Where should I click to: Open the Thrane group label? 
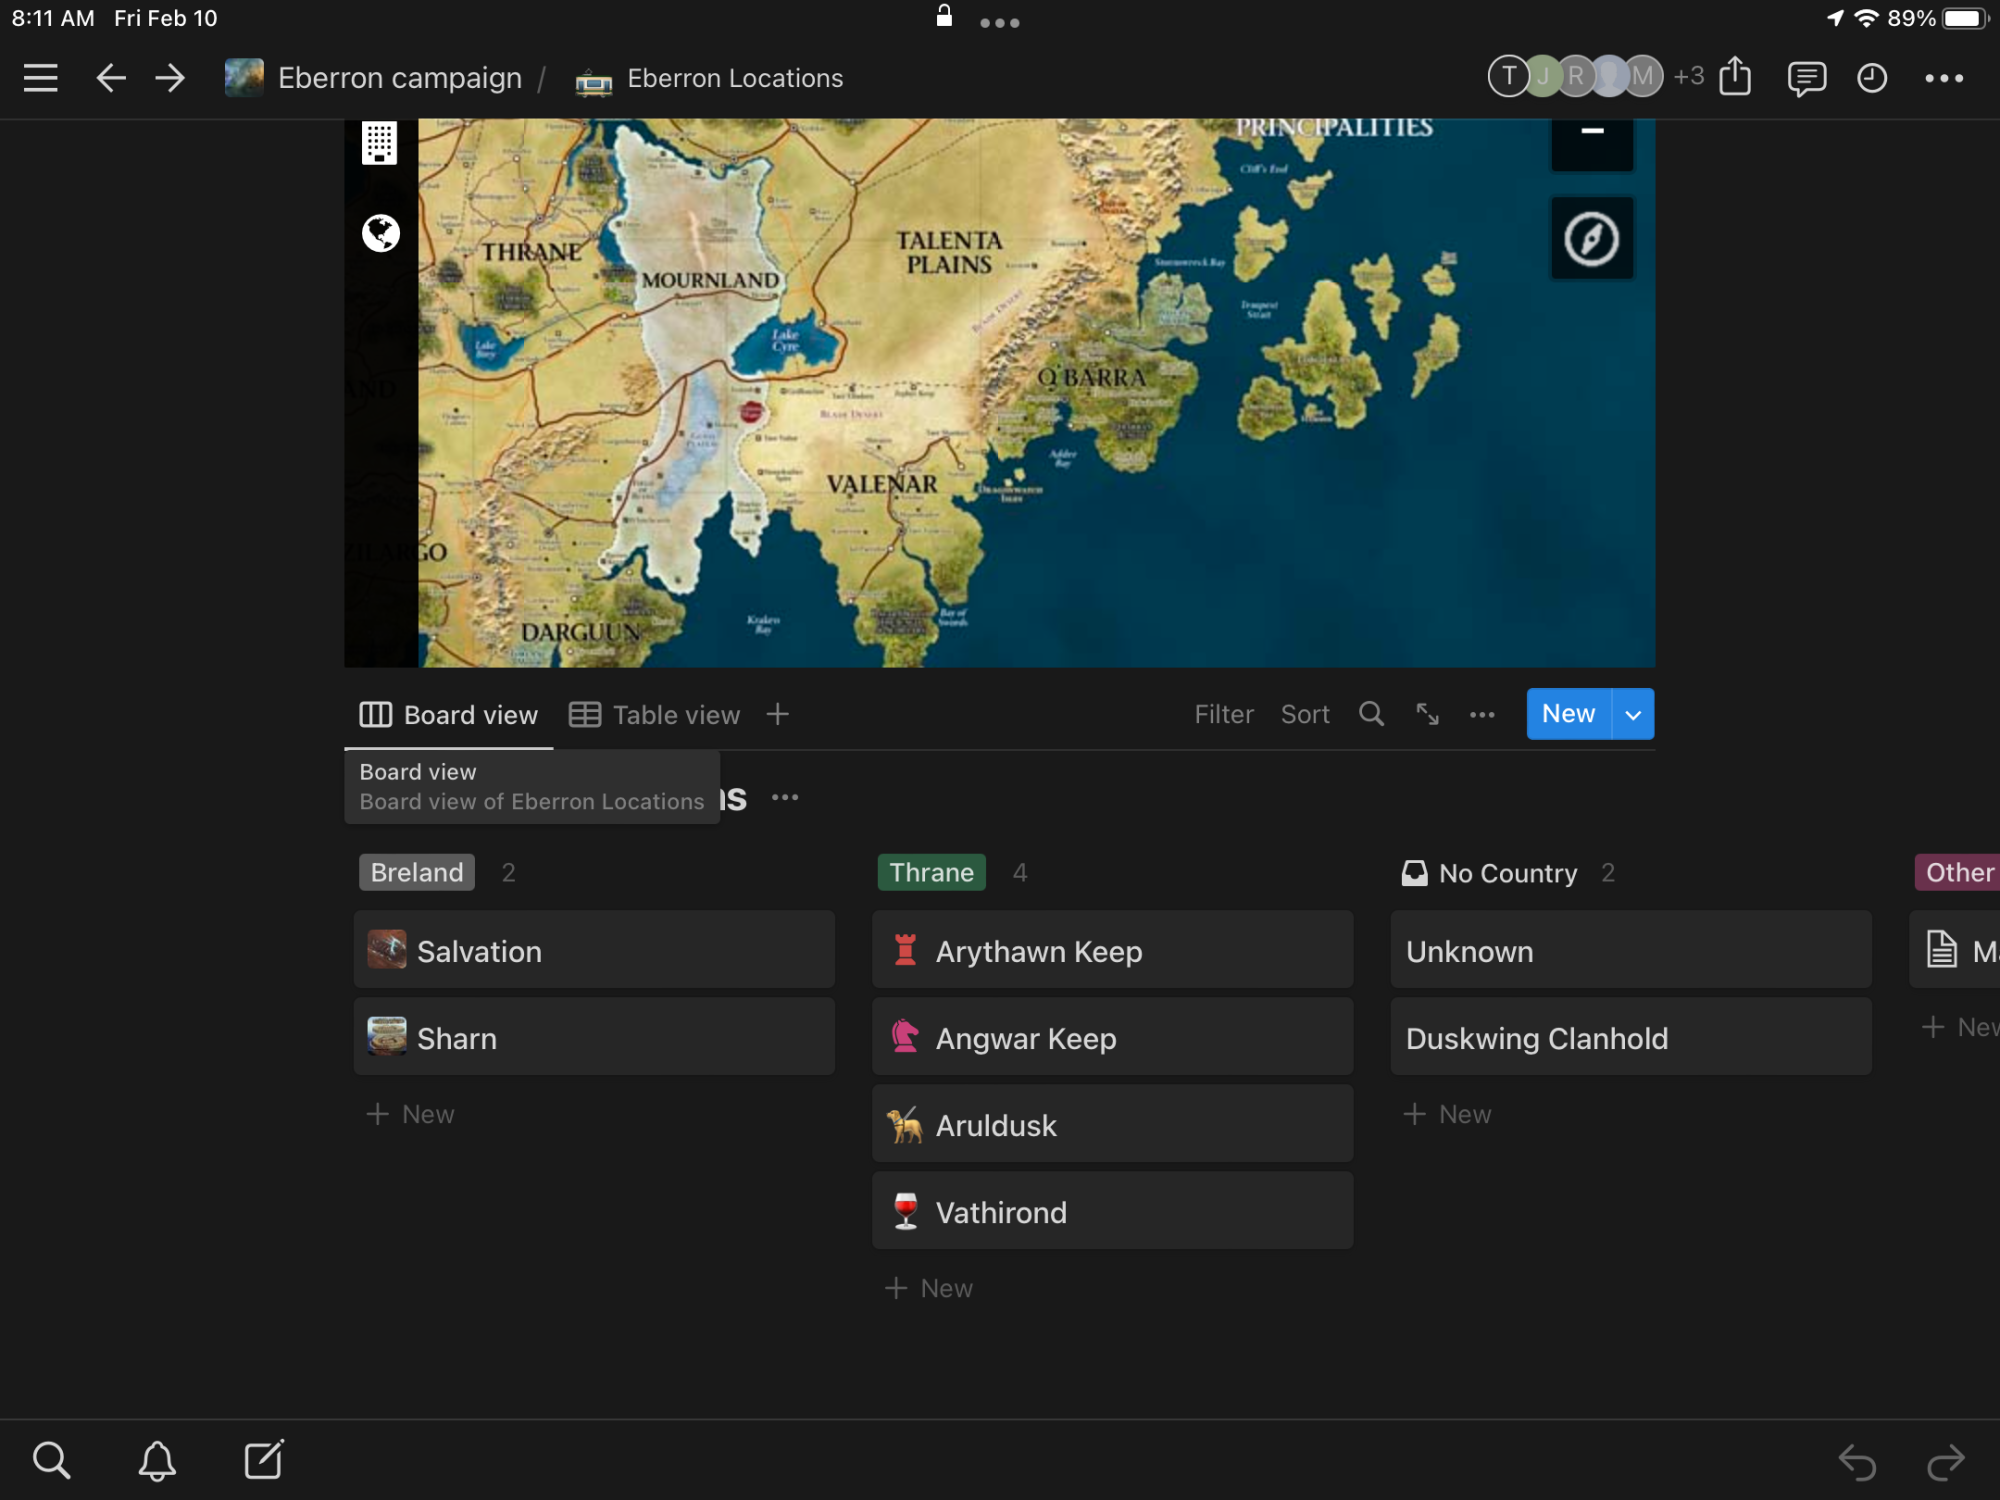point(931,872)
